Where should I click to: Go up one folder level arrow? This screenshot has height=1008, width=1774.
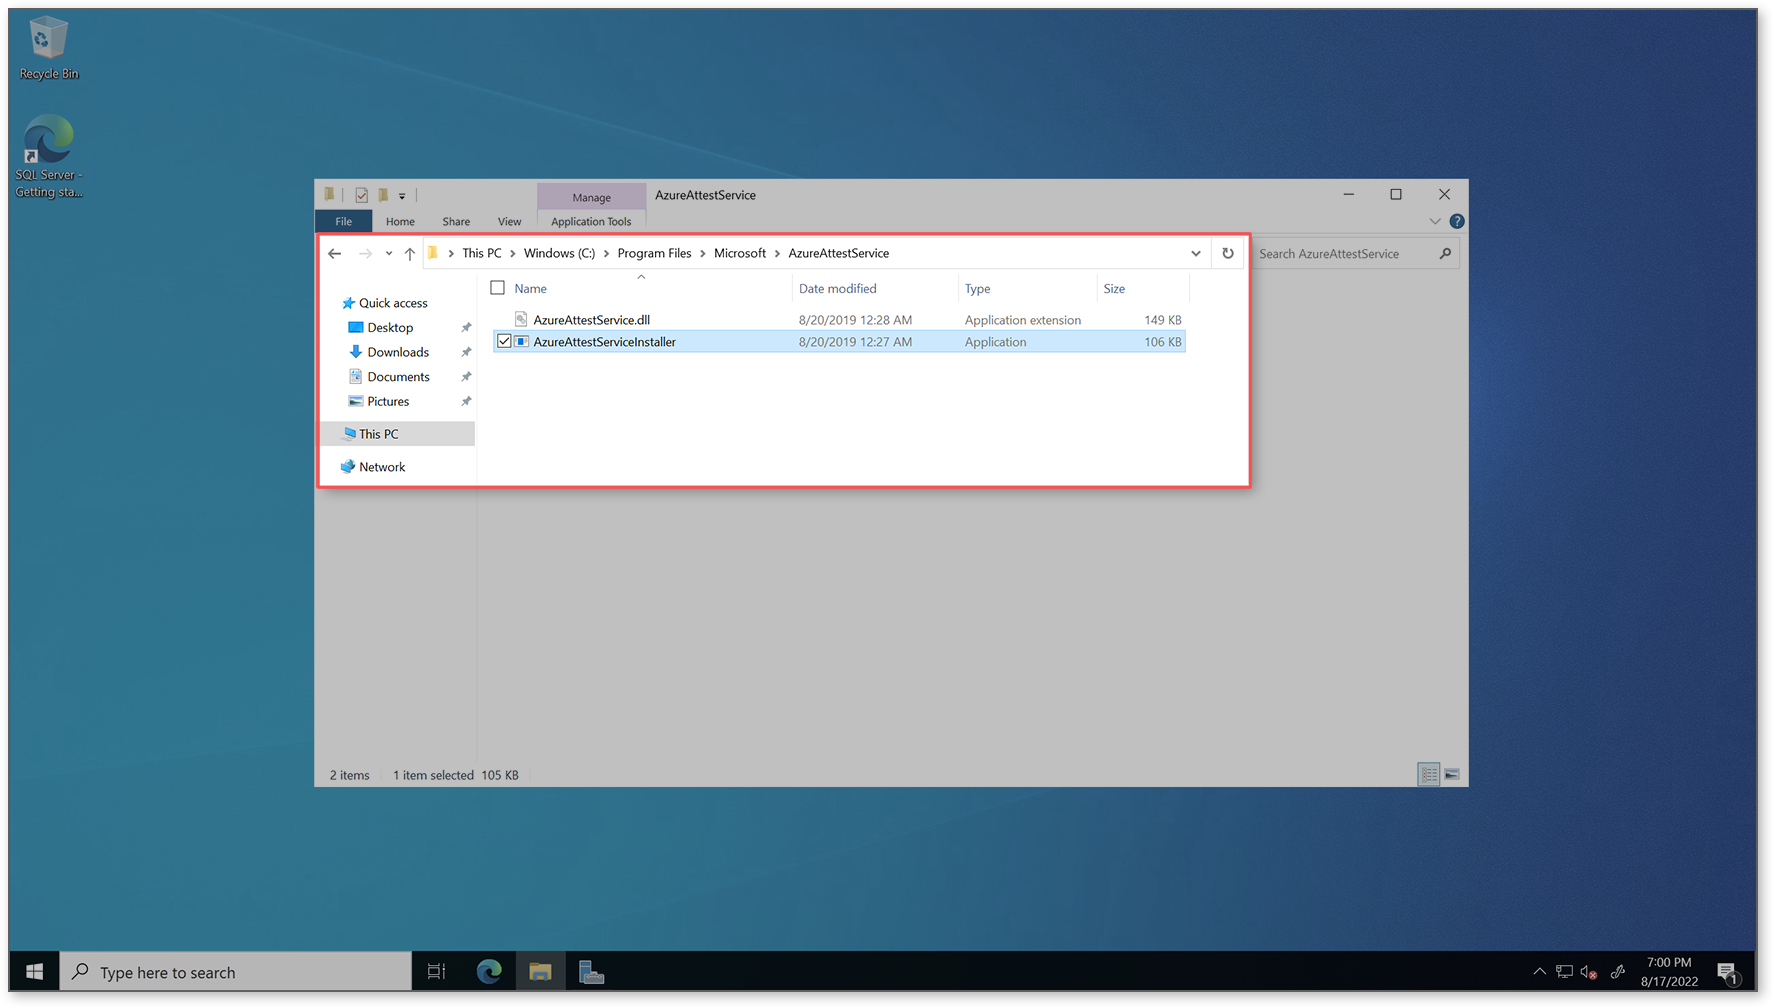point(410,253)
